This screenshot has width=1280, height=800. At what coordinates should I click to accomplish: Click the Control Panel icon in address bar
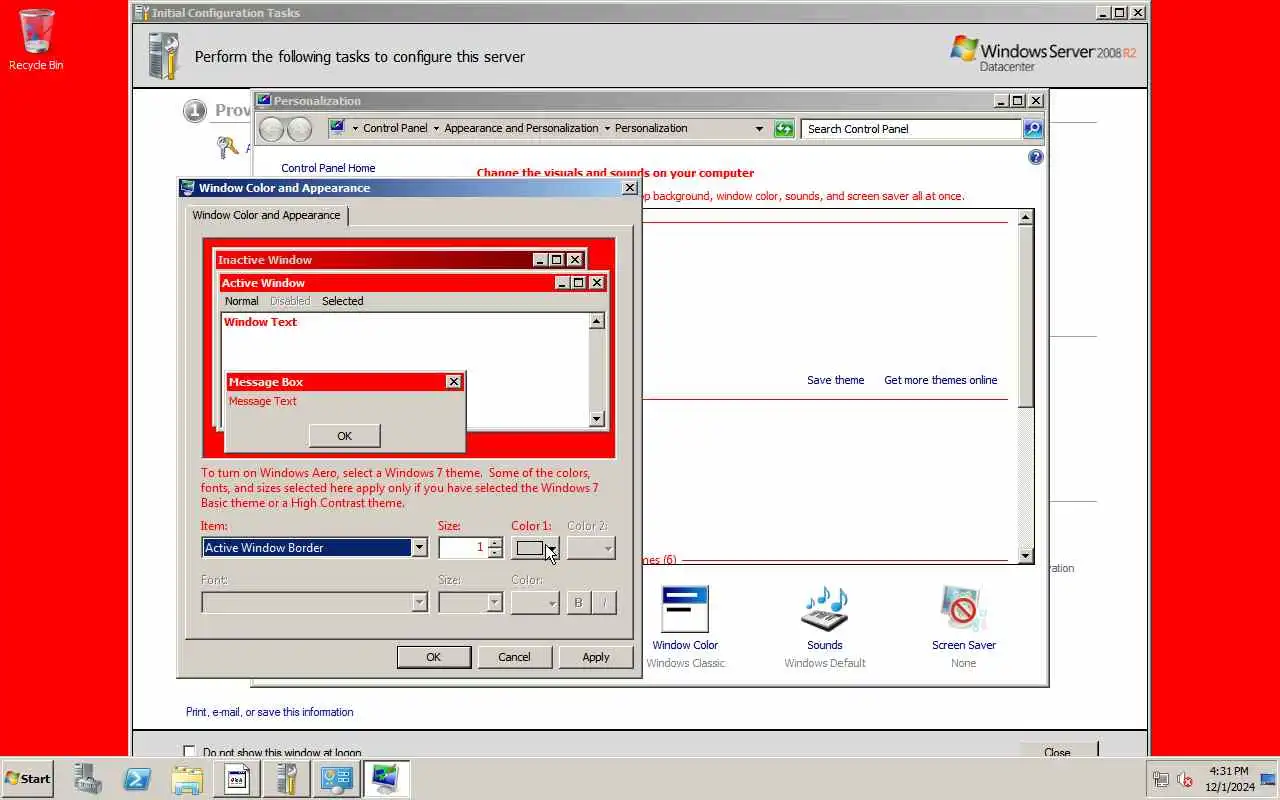point(337,128)
